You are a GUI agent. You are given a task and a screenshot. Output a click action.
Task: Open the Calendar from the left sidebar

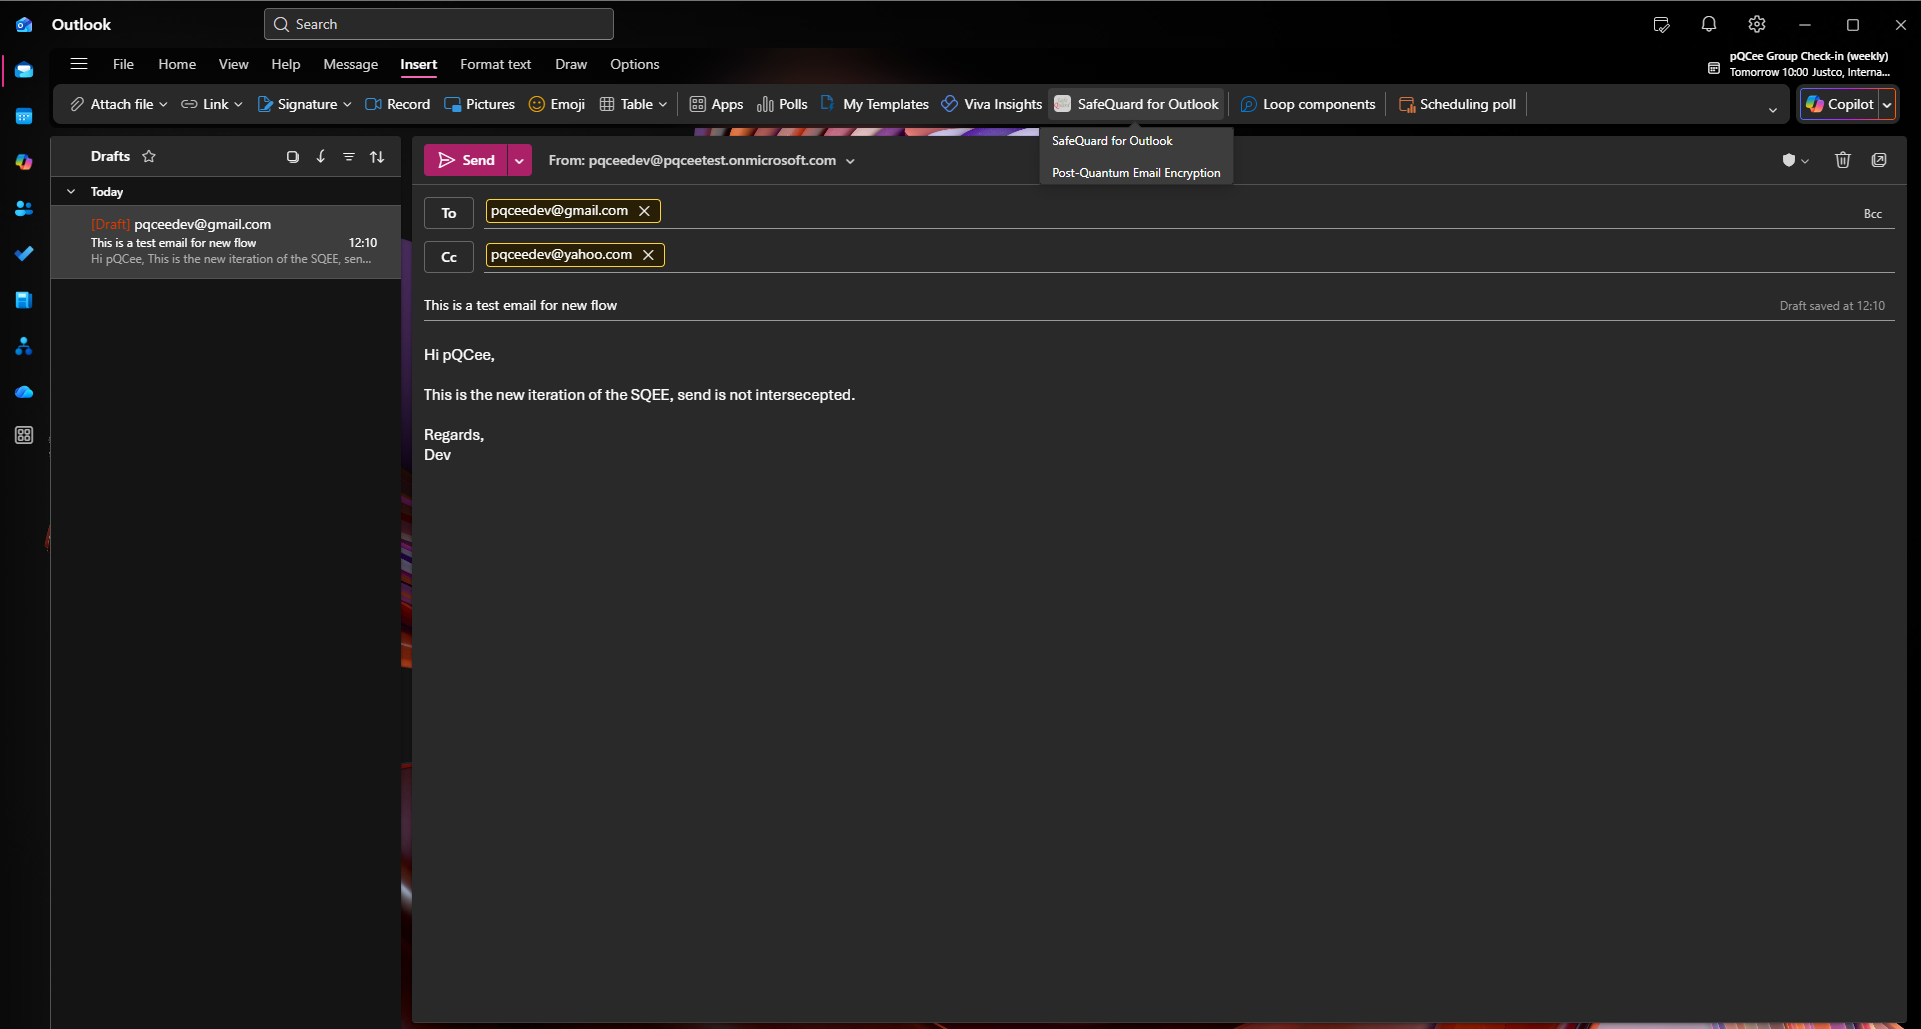[x=24, y=116]
